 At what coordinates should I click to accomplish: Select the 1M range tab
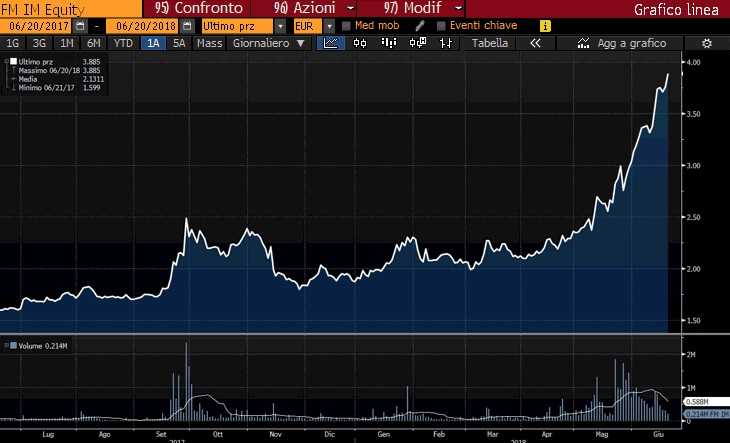67,43
